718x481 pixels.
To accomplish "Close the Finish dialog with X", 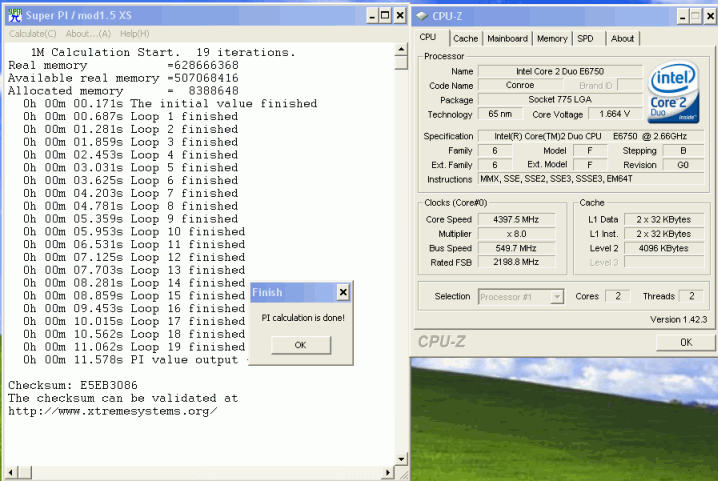I will tap(342, 293).
